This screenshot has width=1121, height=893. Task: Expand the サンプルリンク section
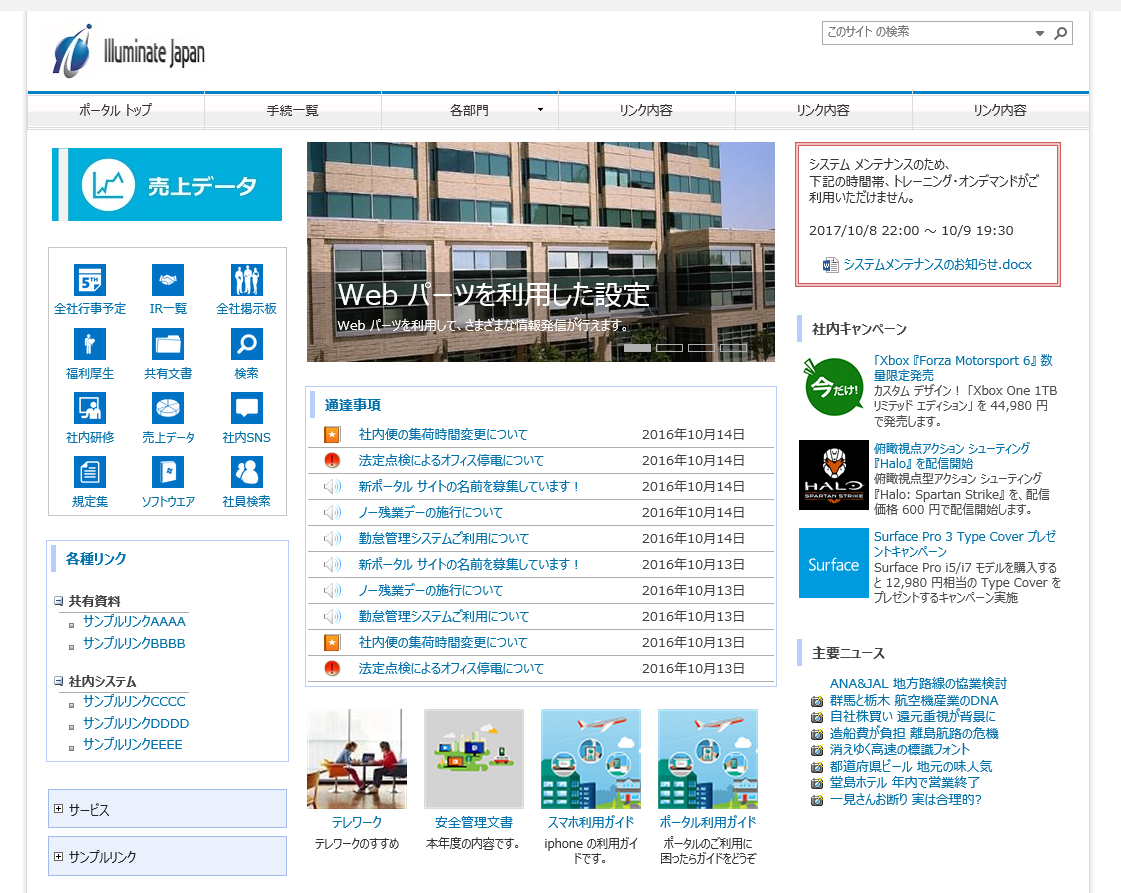point(59,856)
